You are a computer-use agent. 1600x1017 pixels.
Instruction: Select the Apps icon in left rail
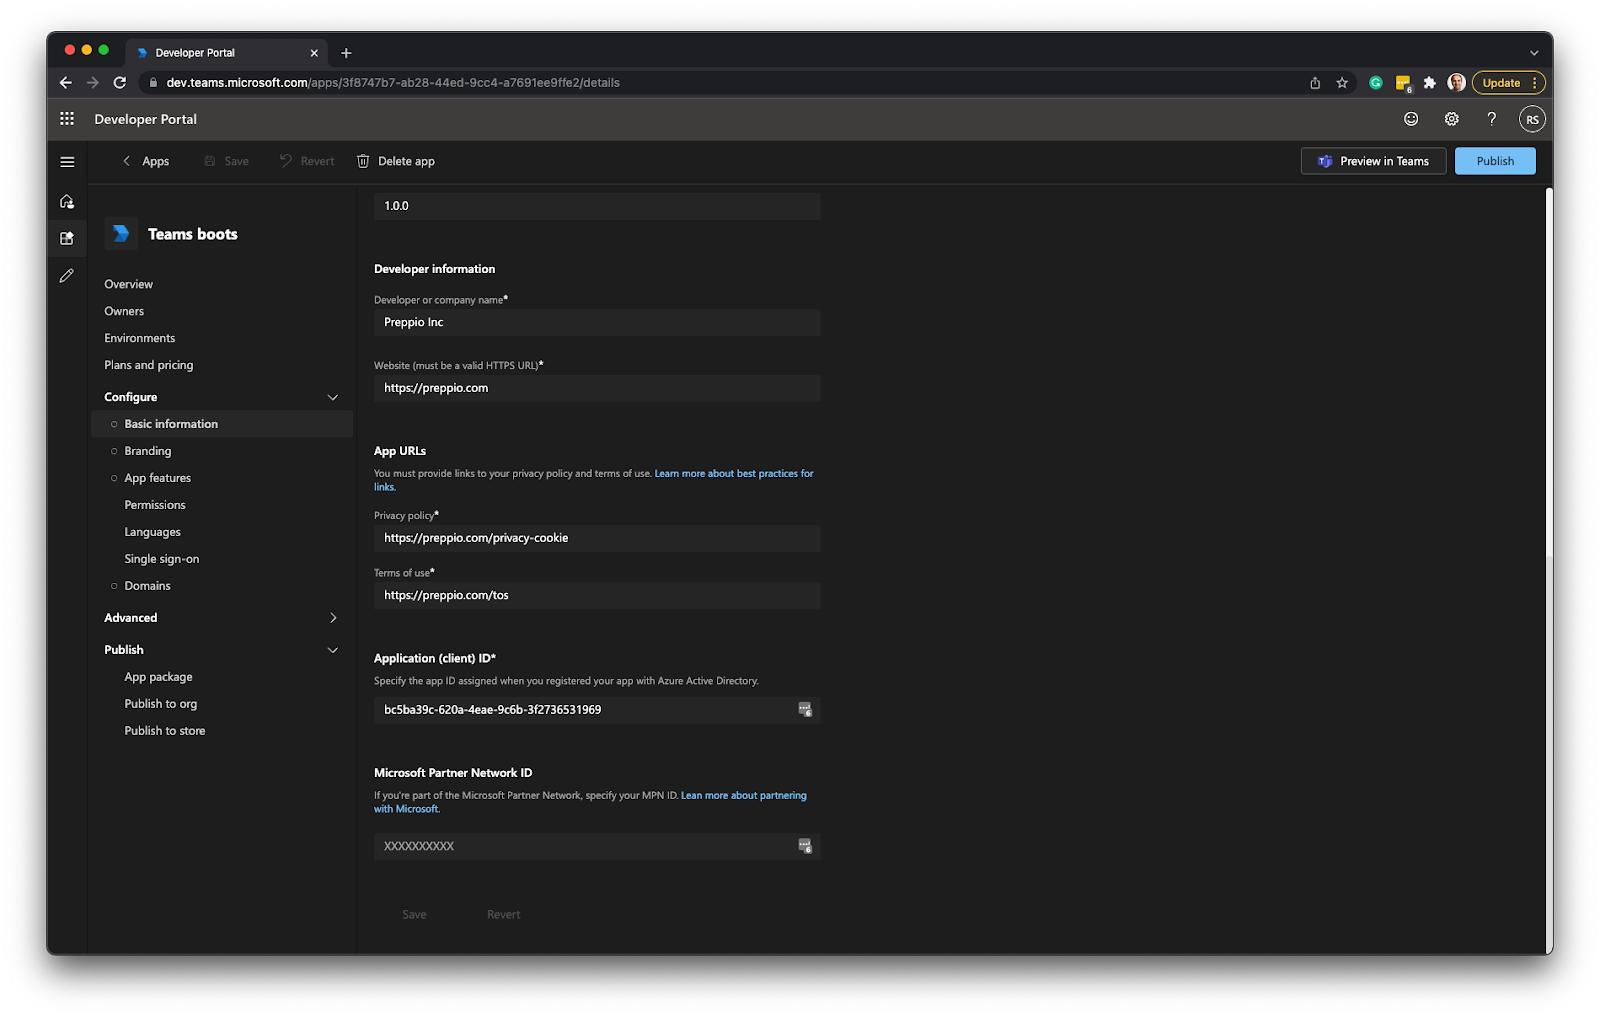[66, 238]
